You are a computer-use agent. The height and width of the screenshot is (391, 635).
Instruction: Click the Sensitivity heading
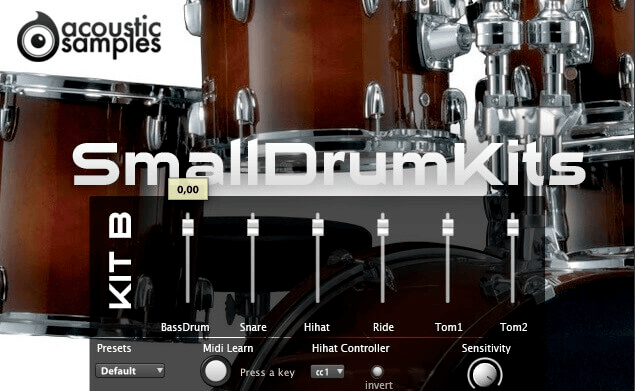pos(486,348)
